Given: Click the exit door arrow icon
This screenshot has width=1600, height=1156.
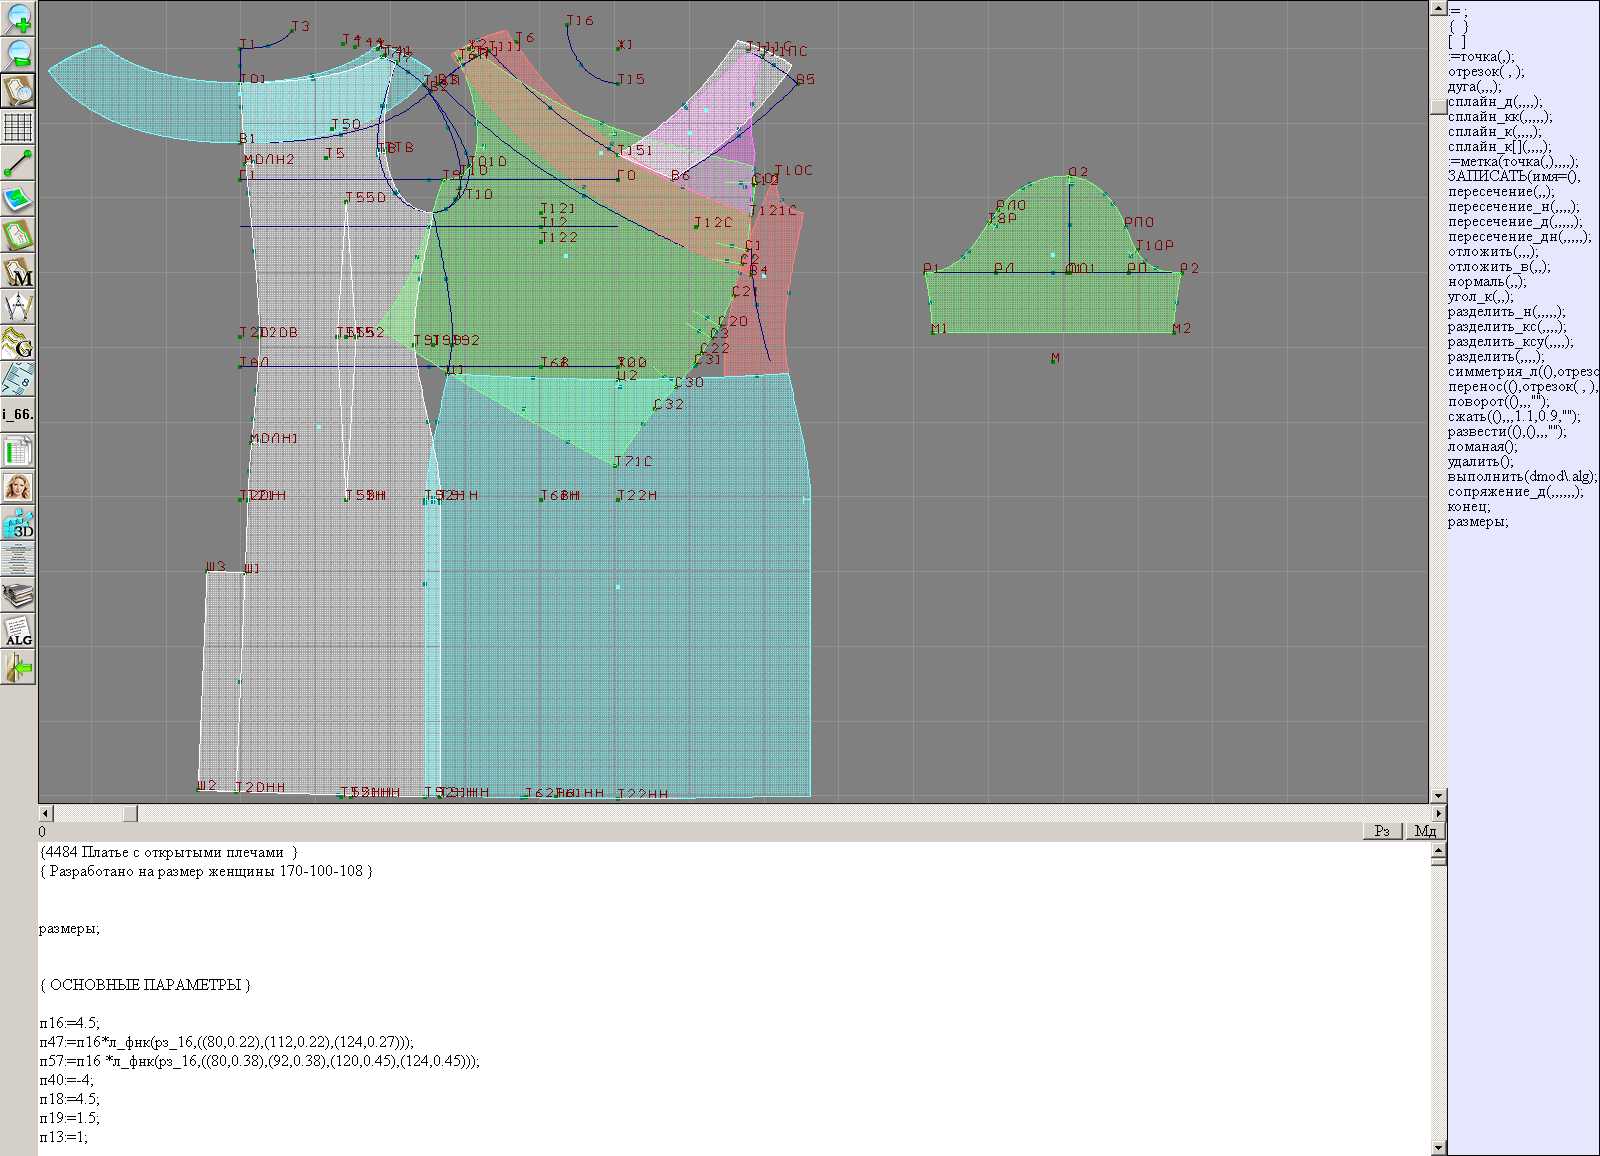Looking at the screenshot, I should click(18, 667).
